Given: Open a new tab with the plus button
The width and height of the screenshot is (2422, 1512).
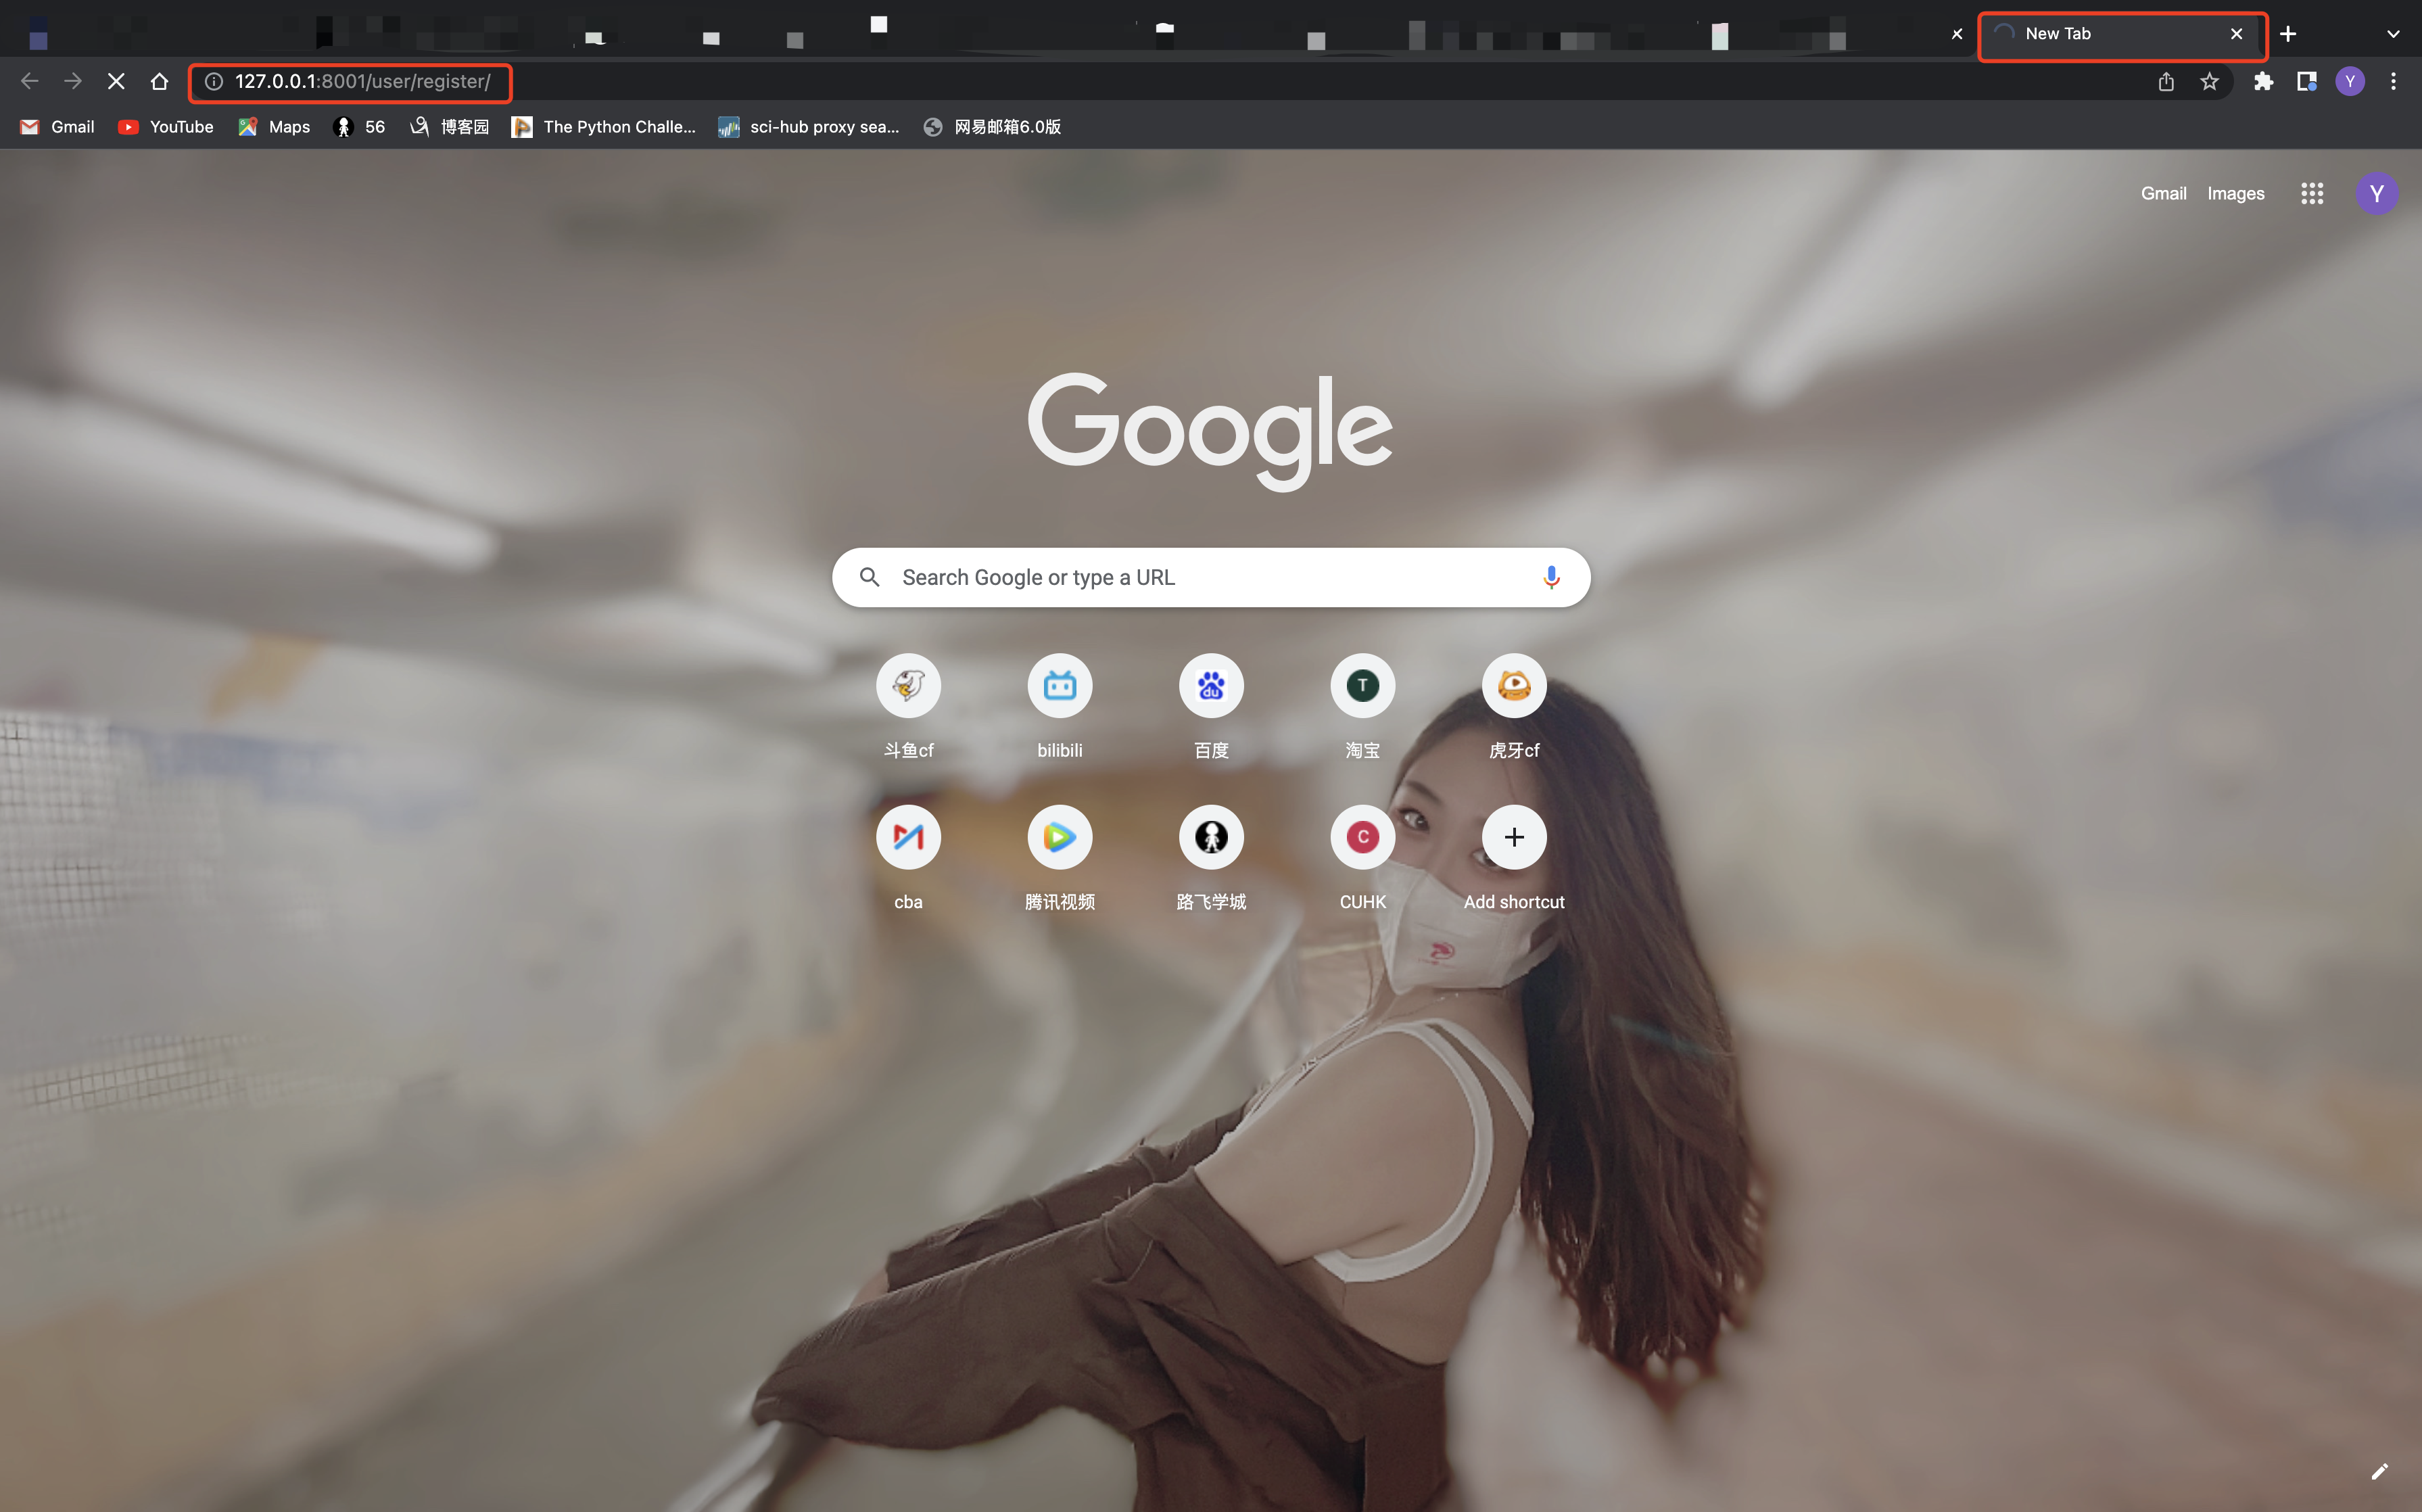Looking at the screenshot, I should tap(2288, 34).
